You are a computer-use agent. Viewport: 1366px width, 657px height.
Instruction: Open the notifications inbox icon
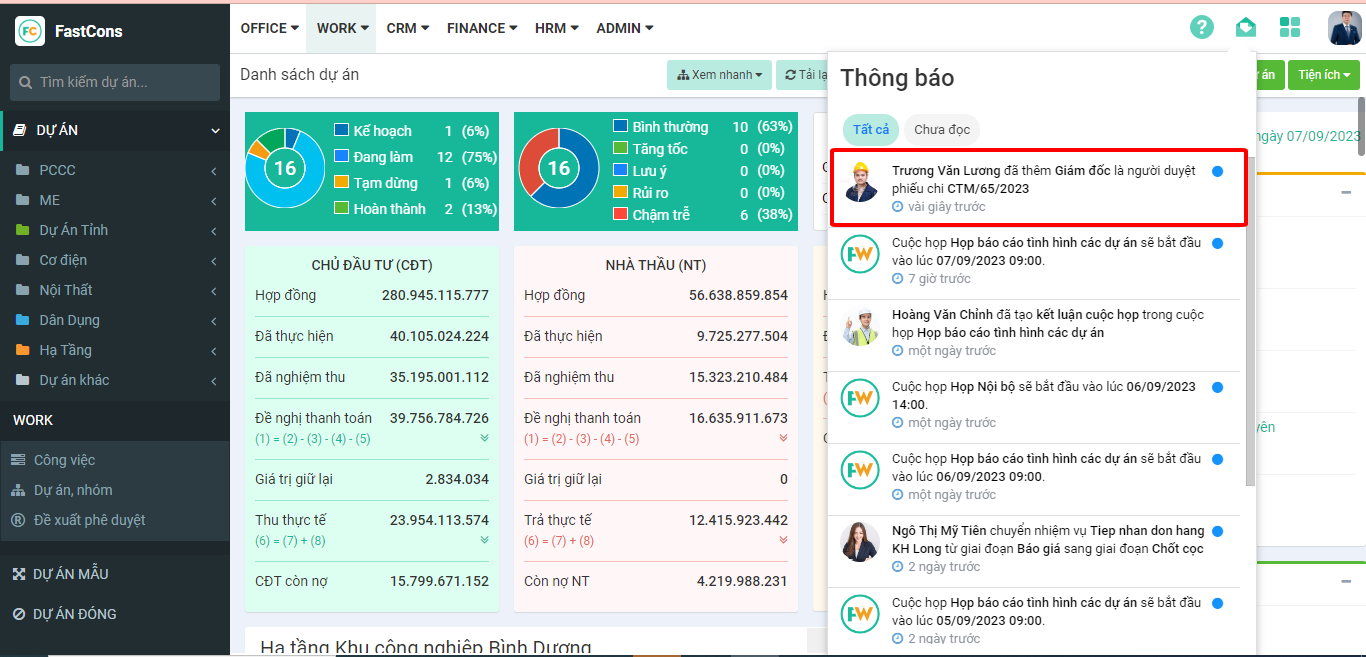pyautogui.click(x=1245, y=28)
